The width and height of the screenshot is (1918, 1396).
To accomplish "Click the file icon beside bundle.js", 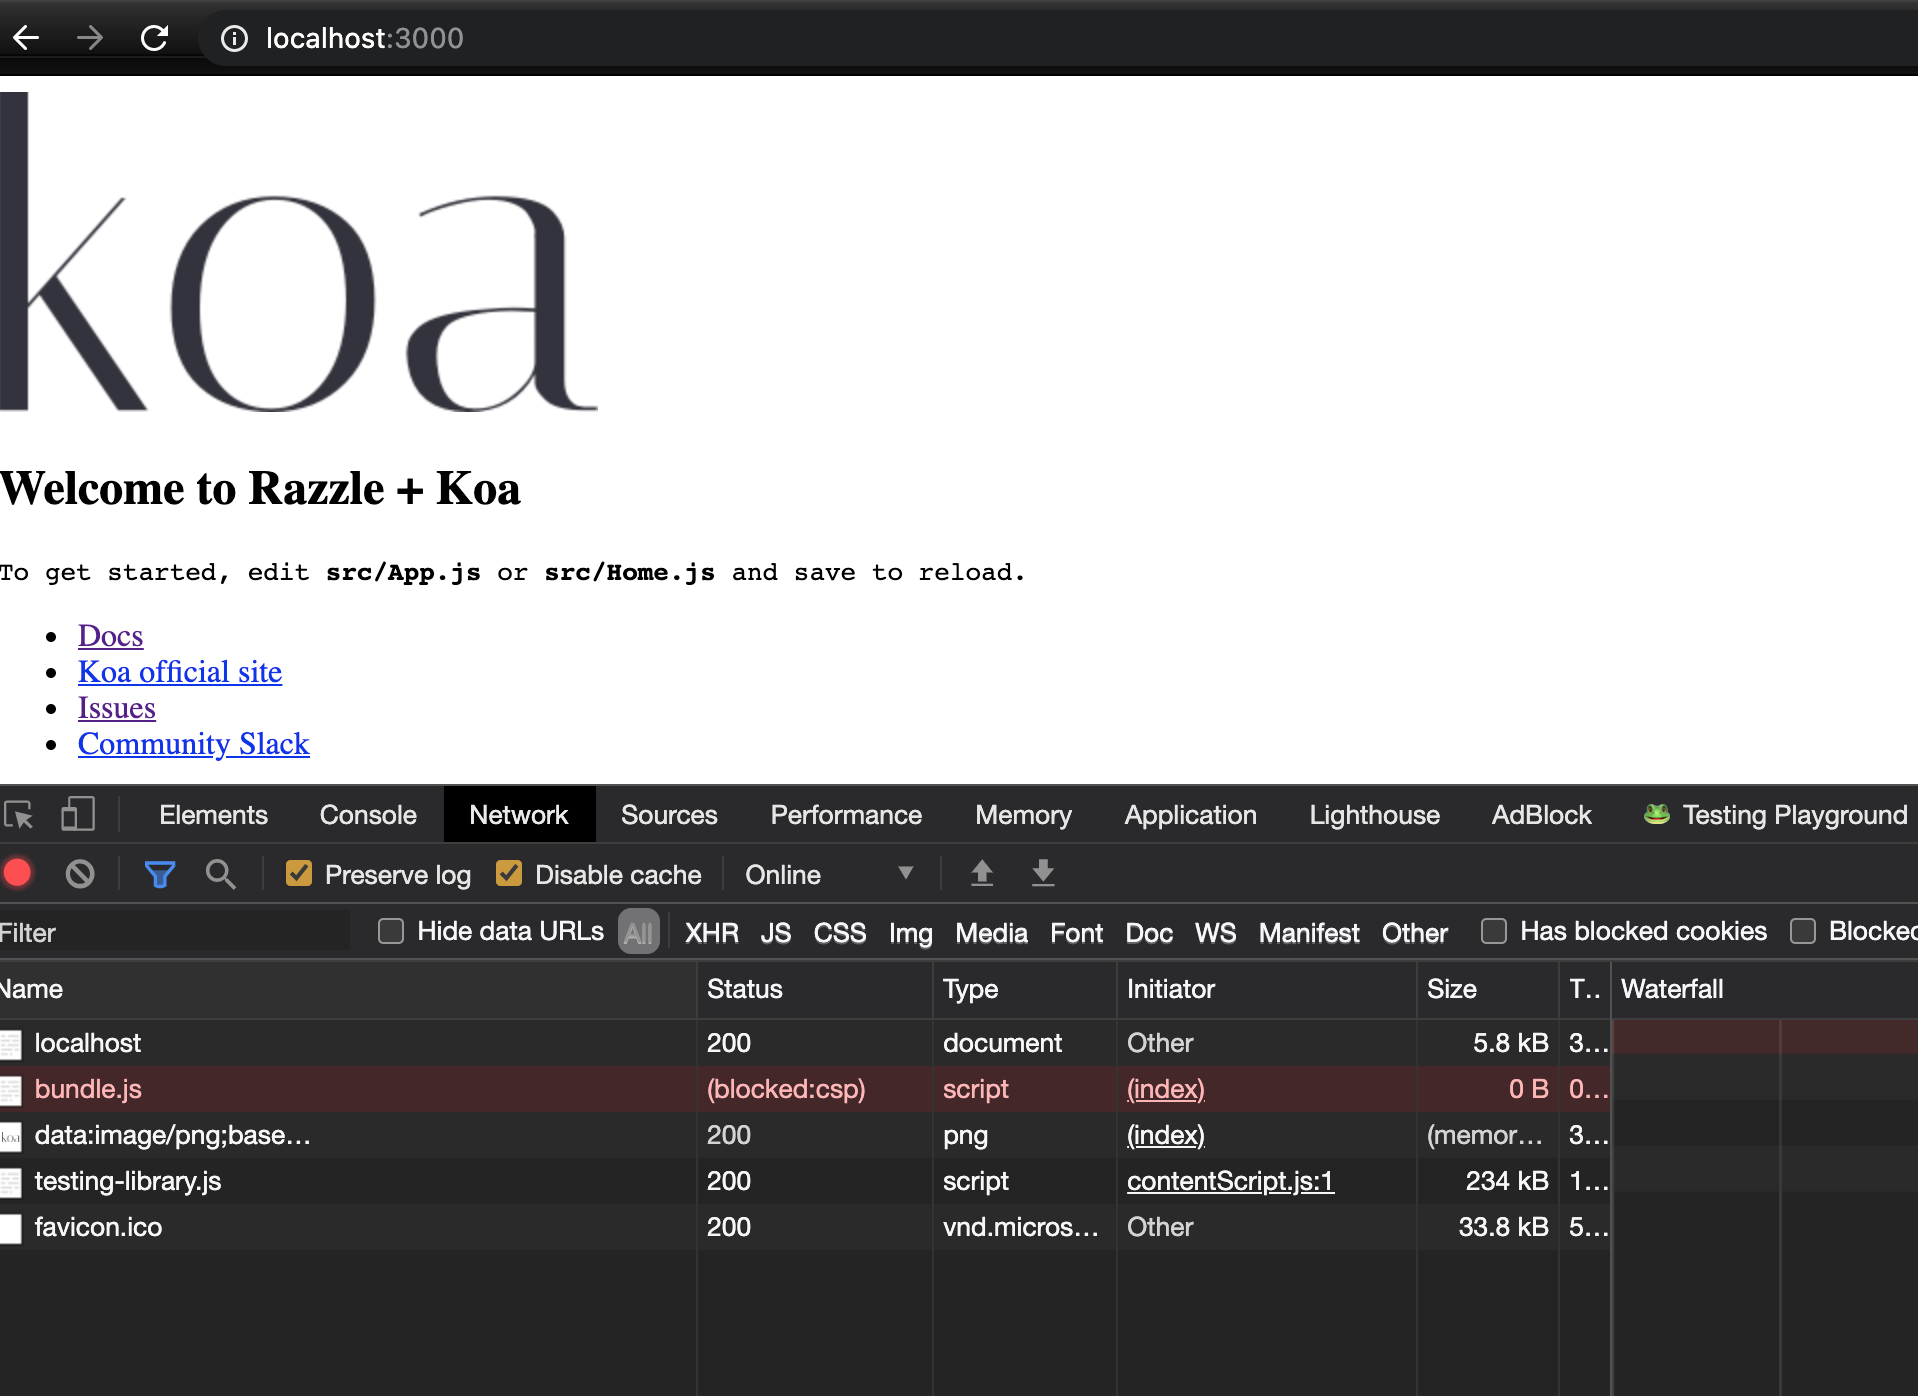I will point(11,1090).
